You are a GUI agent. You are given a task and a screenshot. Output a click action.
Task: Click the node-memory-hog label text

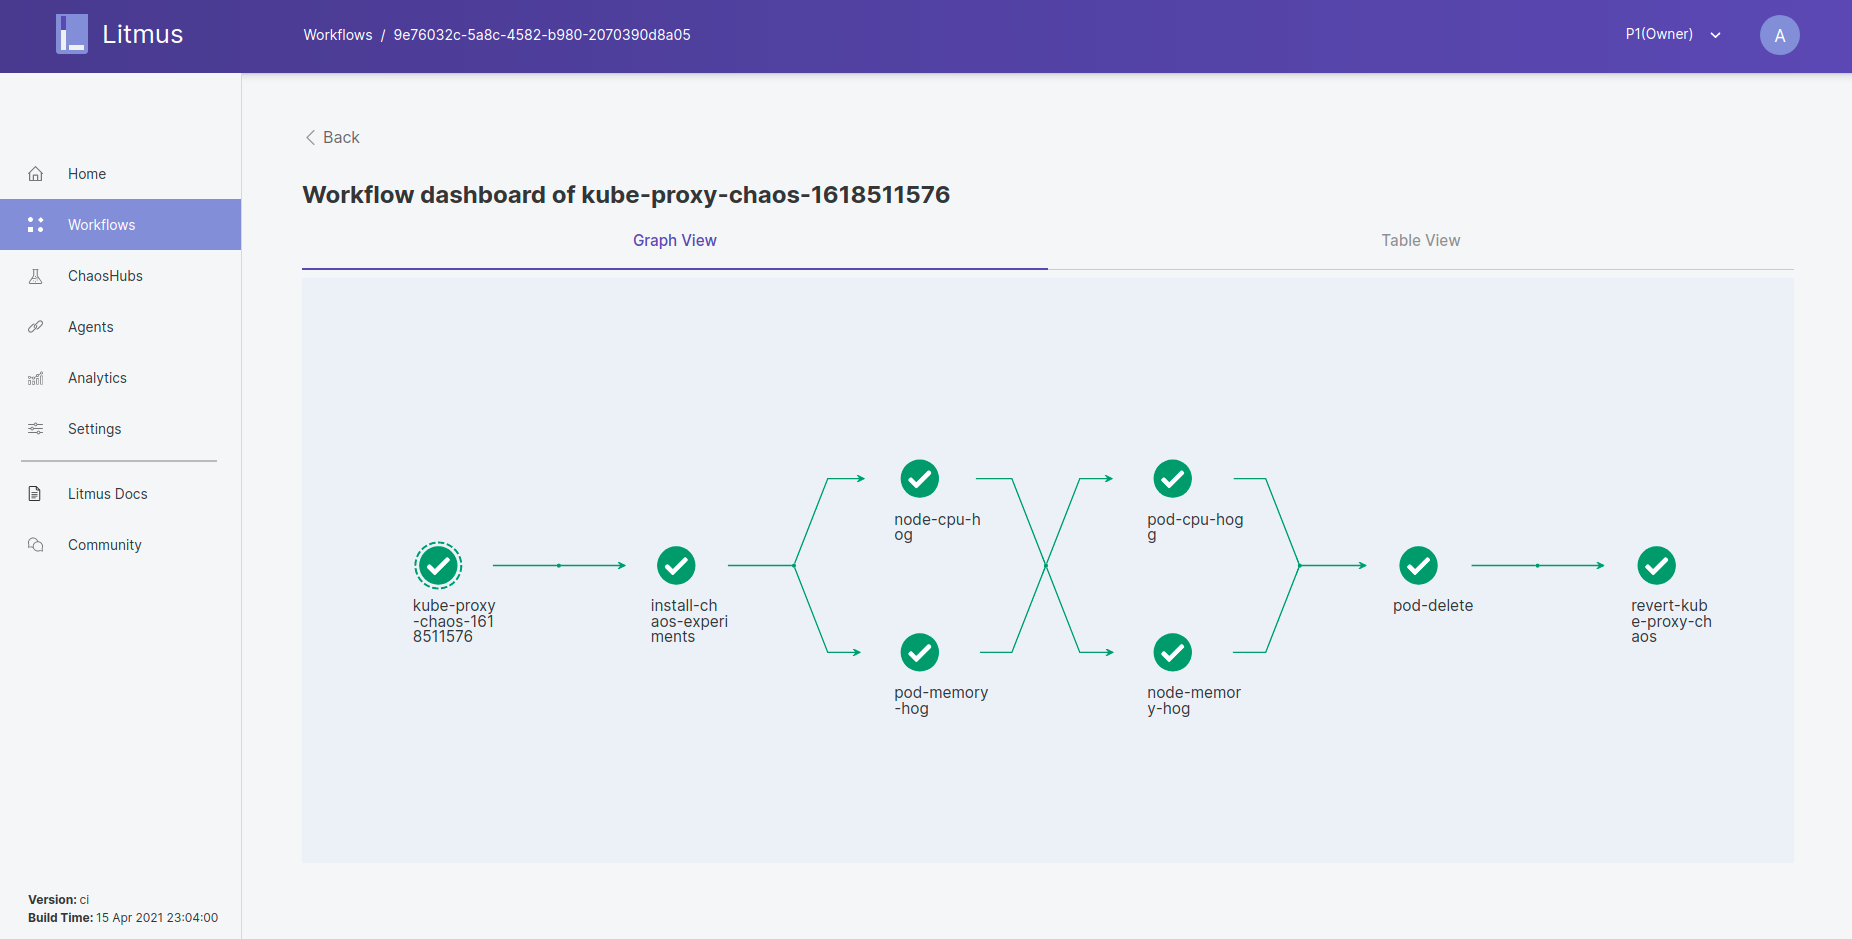coord(1194,701)
